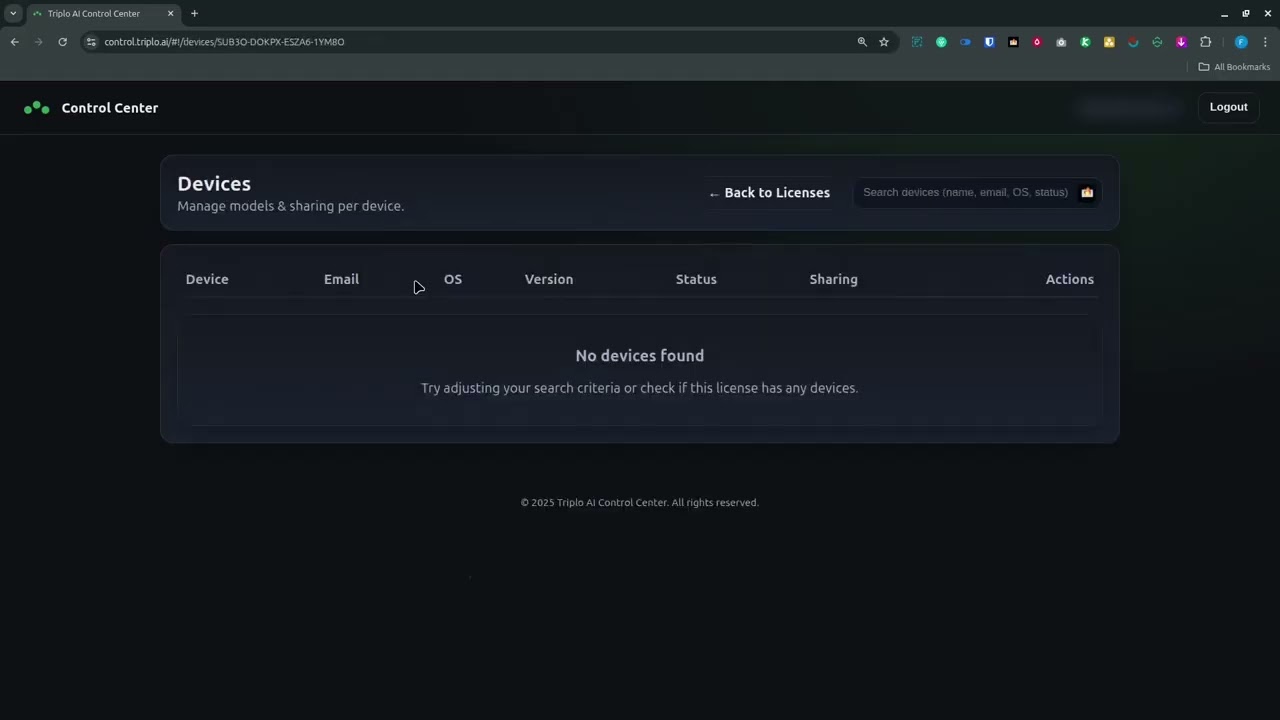Click the Device column header
The width and height of the screenshot is (1280, 720).
pyautogui.click(x=207, y=279)
